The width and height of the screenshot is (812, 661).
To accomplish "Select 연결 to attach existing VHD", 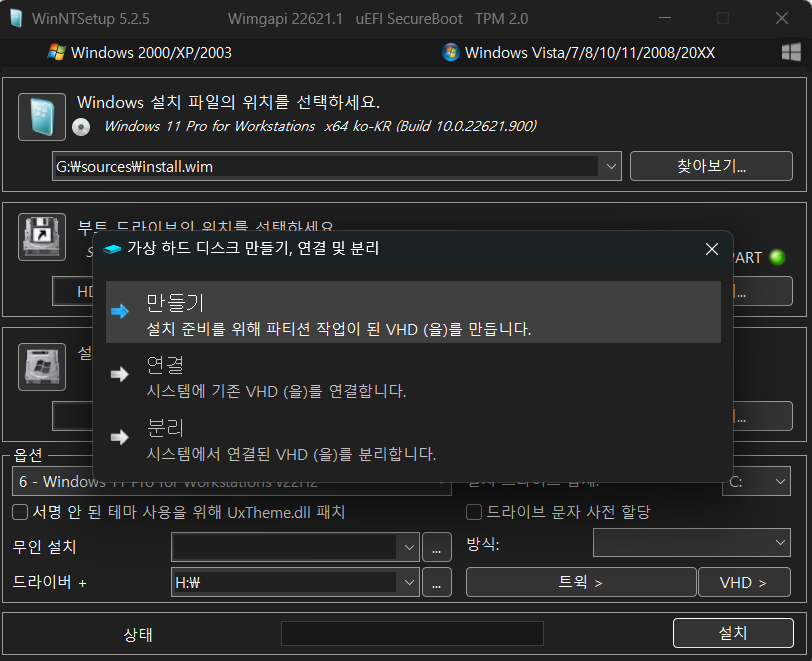I will coord(413,375).
